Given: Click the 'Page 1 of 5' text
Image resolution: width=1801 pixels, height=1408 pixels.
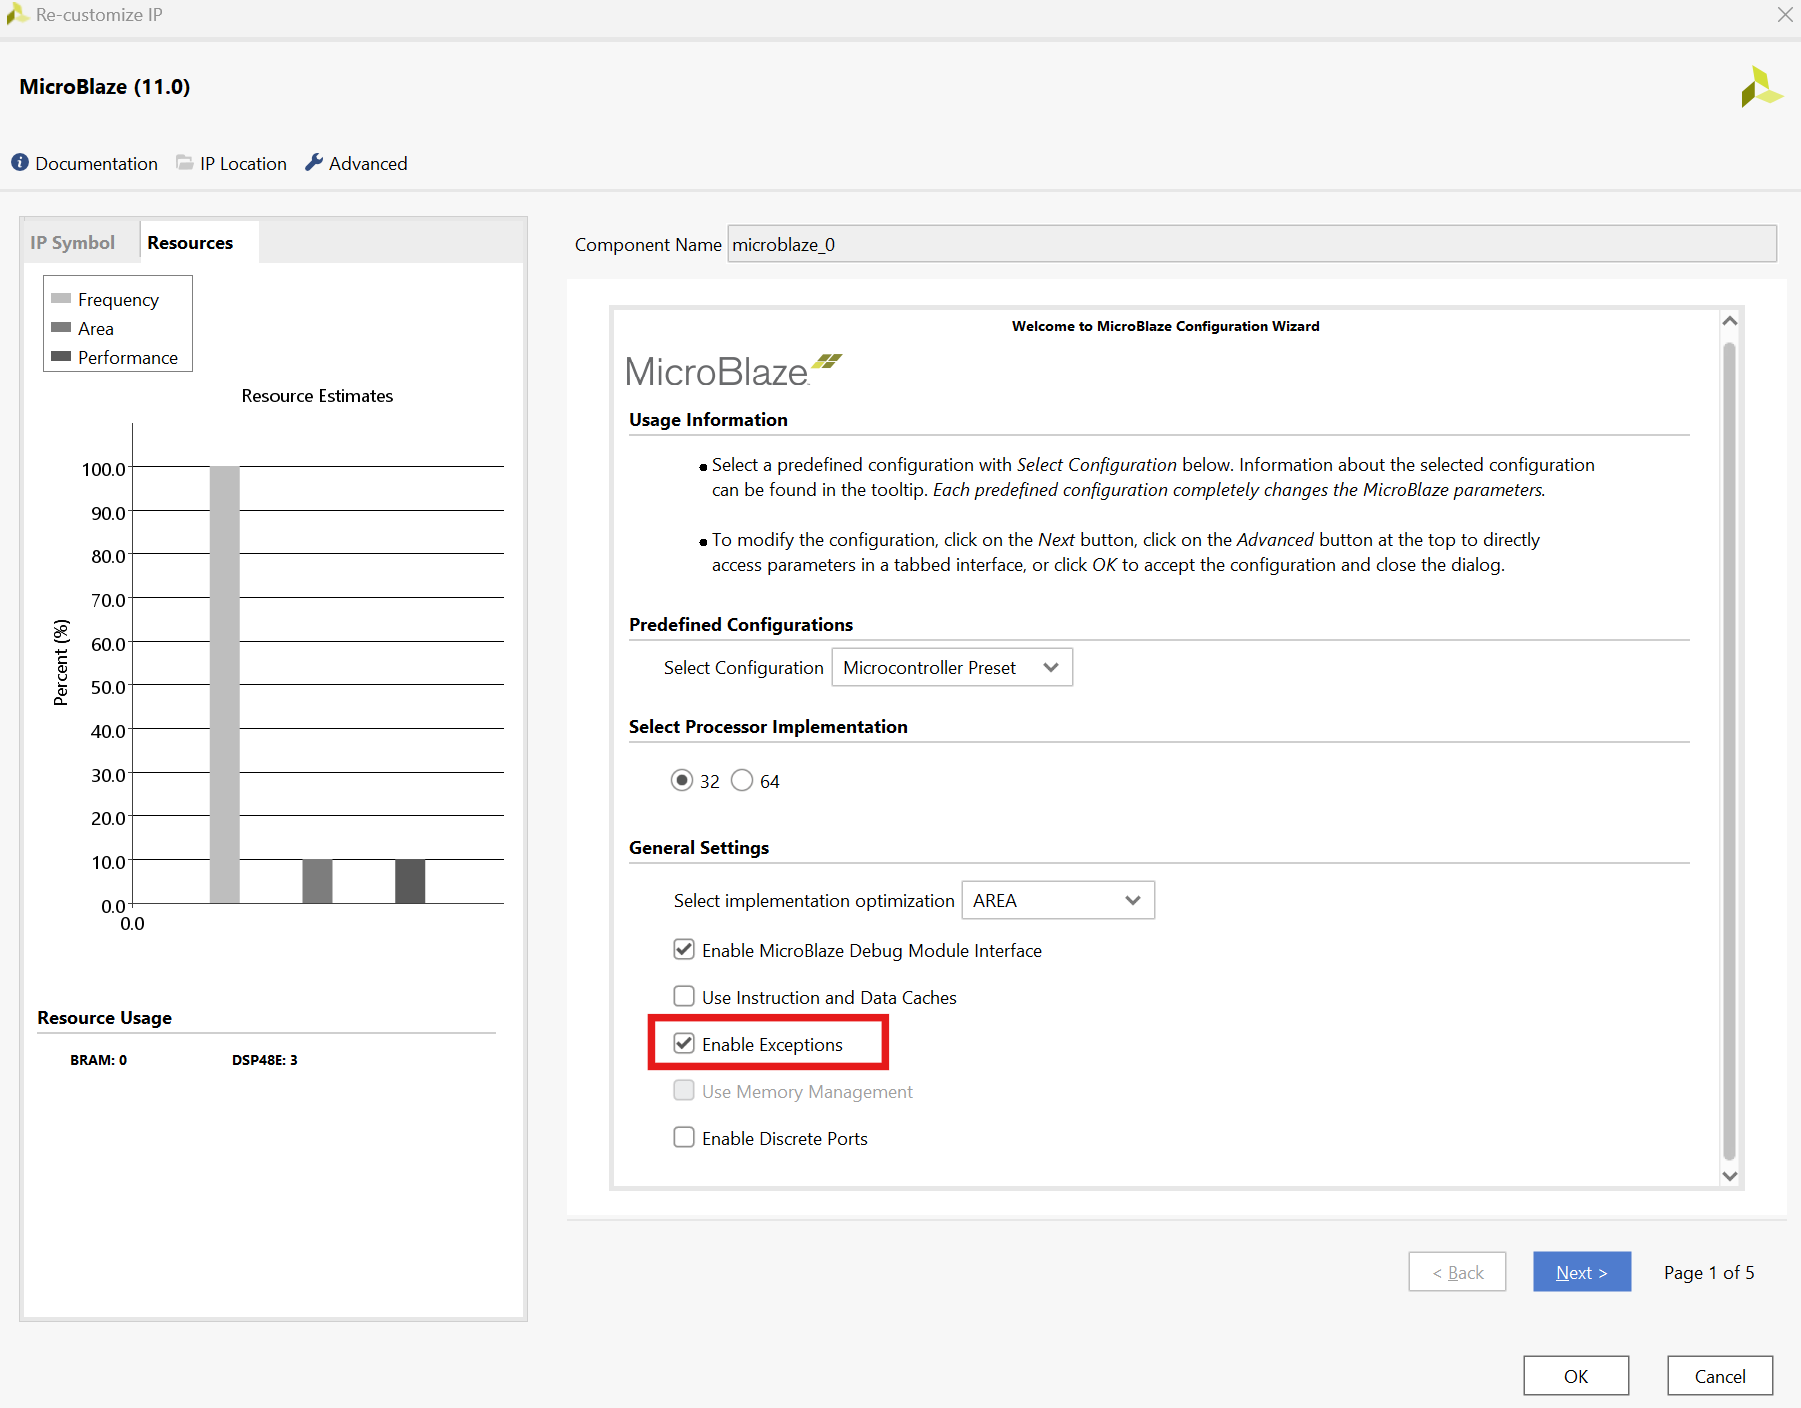Looking at the screenshot, I should [1709, 1272].
